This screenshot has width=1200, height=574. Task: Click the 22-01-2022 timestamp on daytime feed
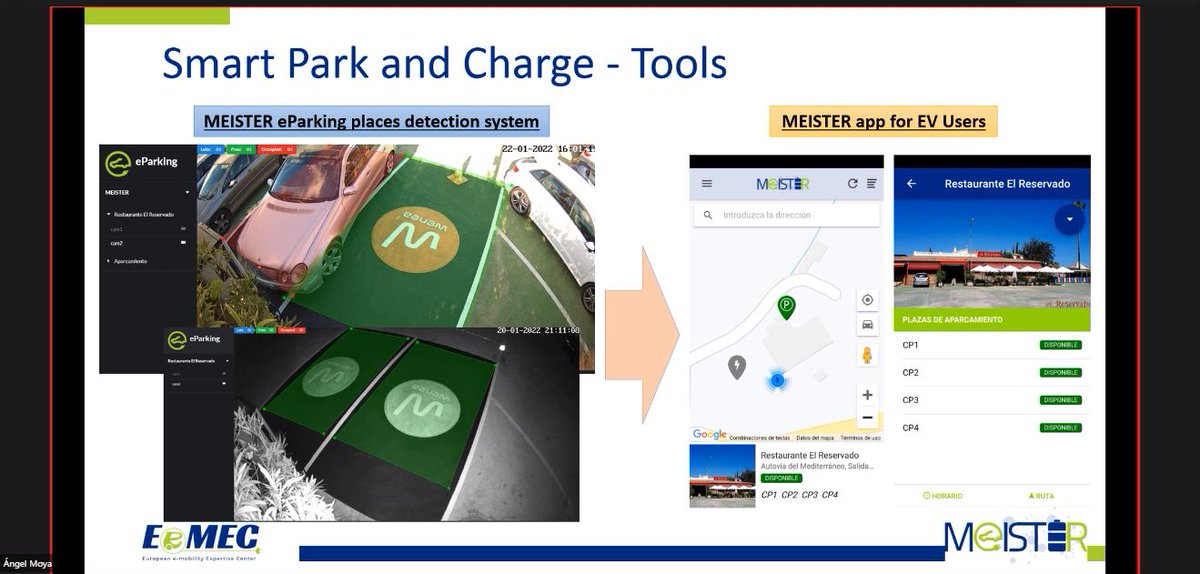(548, 149)
